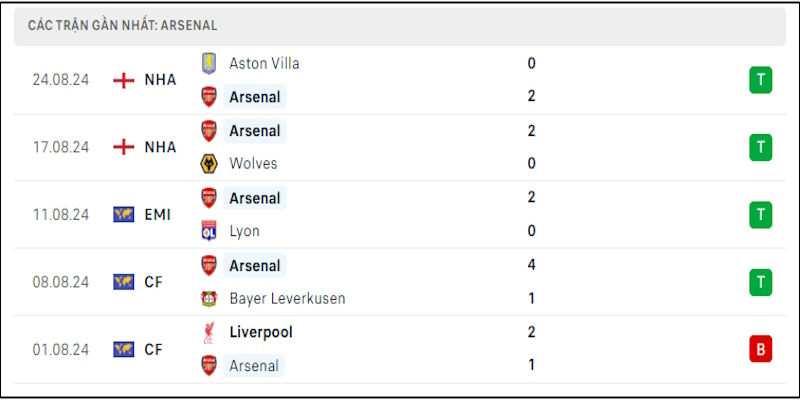Select the Lyon team name
800x400 pixels.
[244, 231]
